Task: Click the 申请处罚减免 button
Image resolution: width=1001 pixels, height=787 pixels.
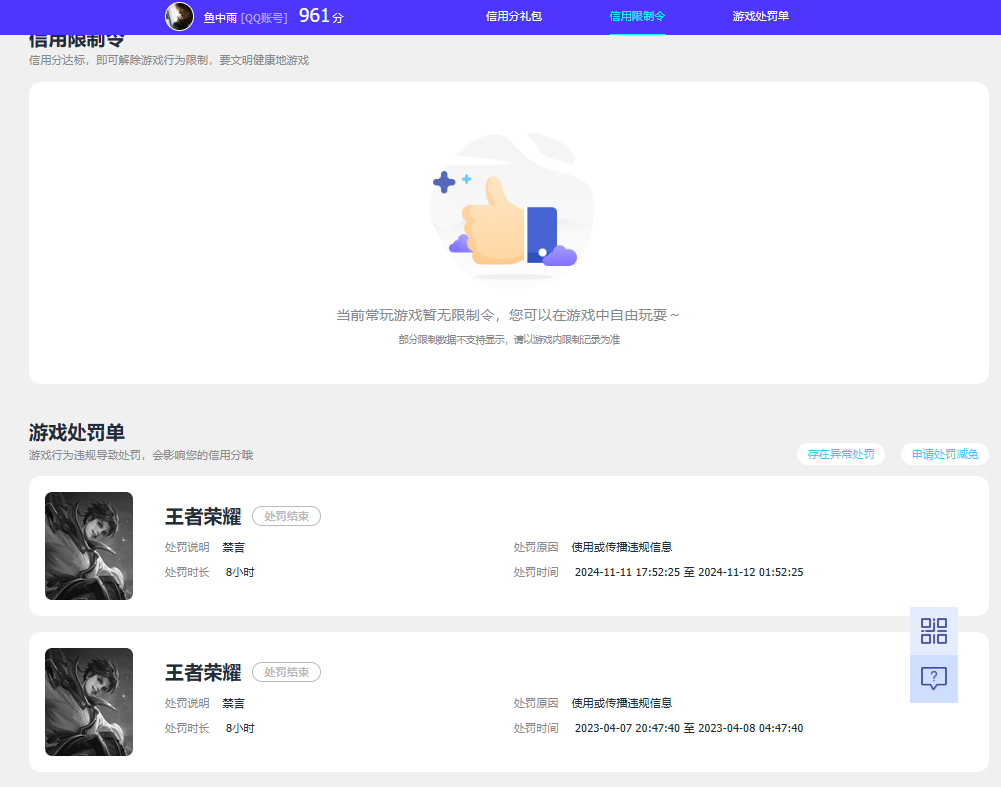Action: click(945, 454)
